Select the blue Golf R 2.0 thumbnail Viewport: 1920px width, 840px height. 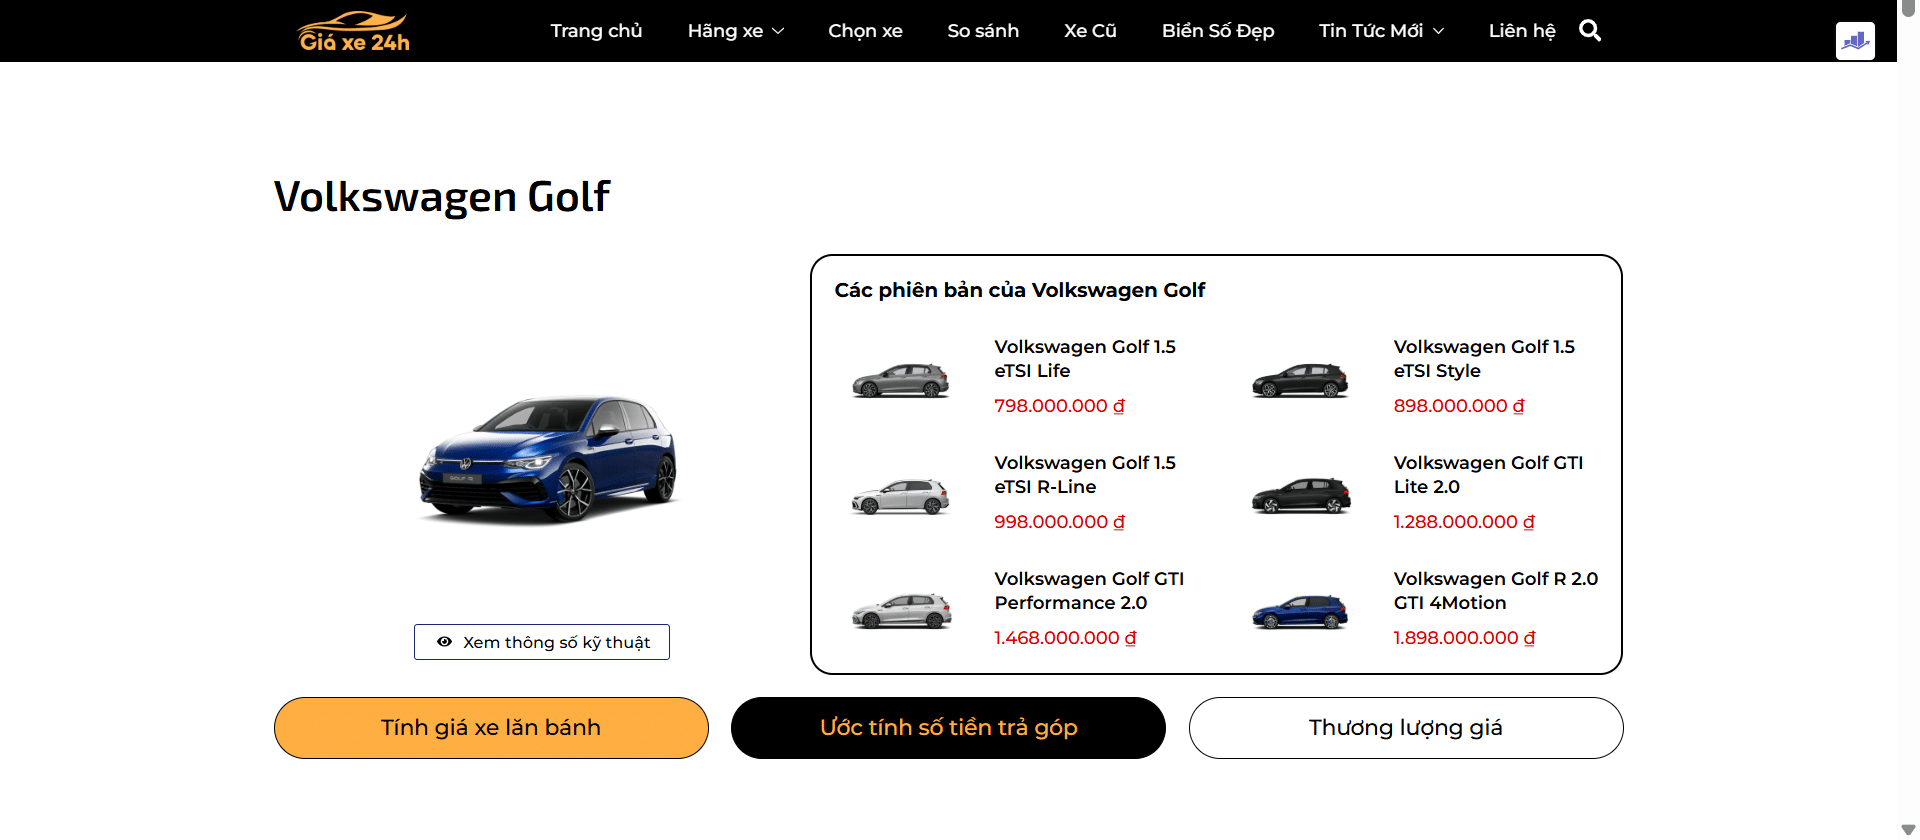point(1300,612)
